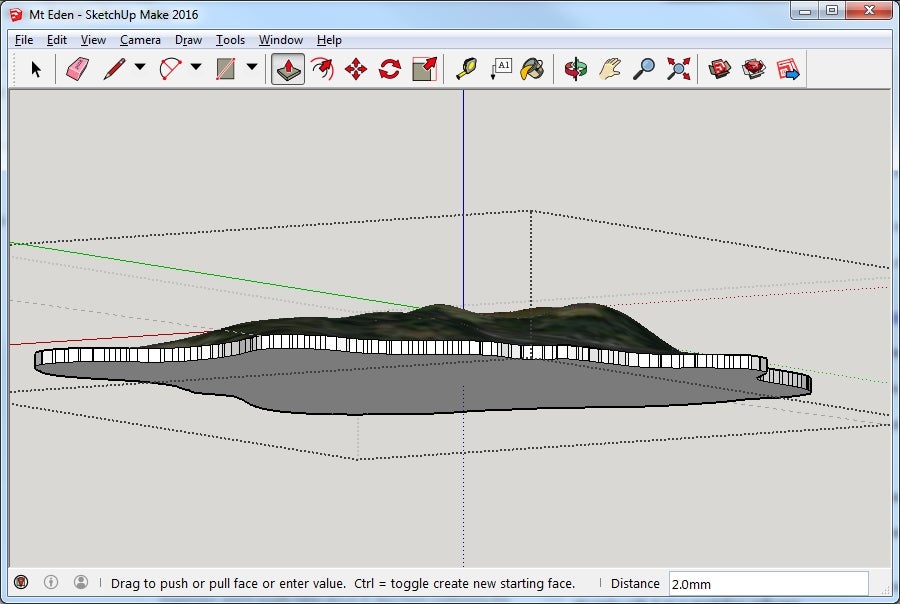Expand the Shape tool dropdown arrow
This screenshot has width=900, height=604.
pos(252,68)
